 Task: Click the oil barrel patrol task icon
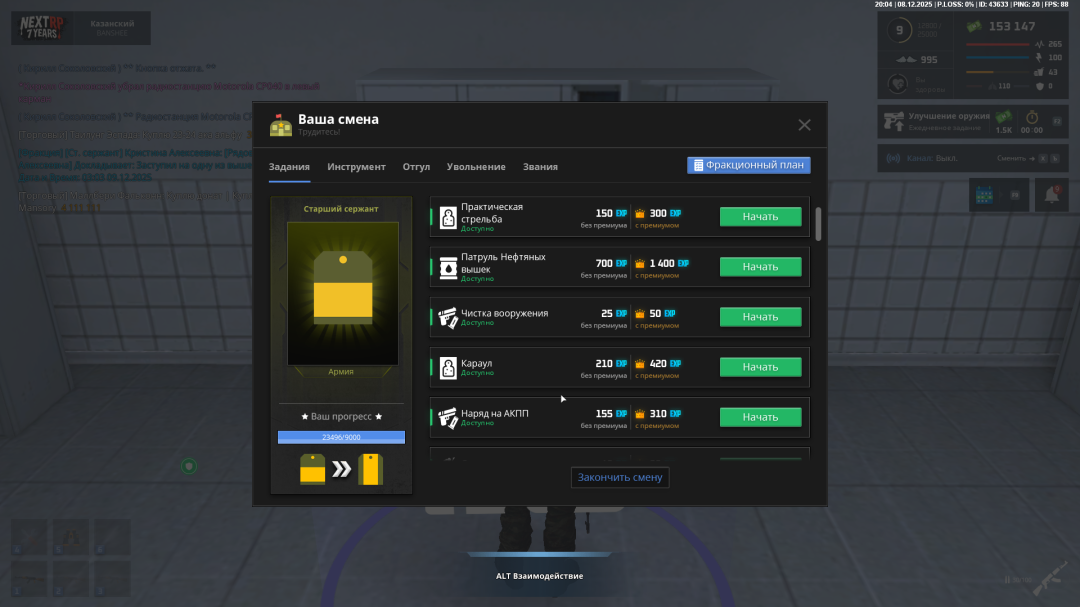coord(448,267)
